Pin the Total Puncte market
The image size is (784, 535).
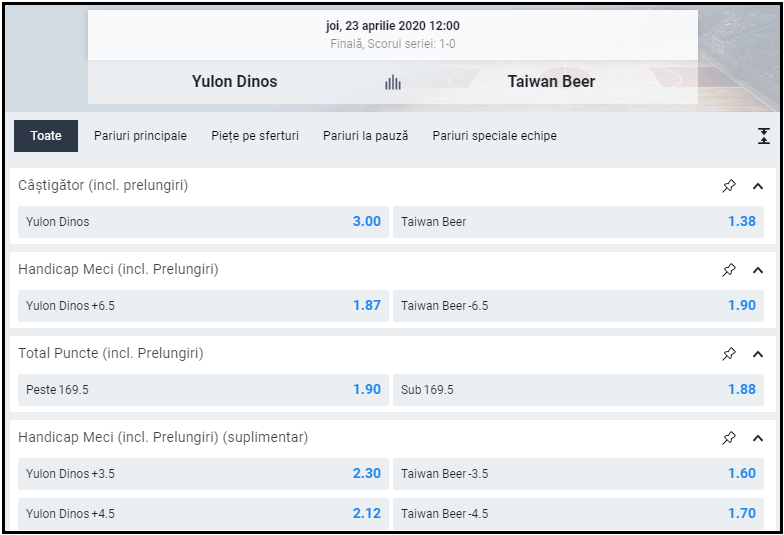(729, 354)
